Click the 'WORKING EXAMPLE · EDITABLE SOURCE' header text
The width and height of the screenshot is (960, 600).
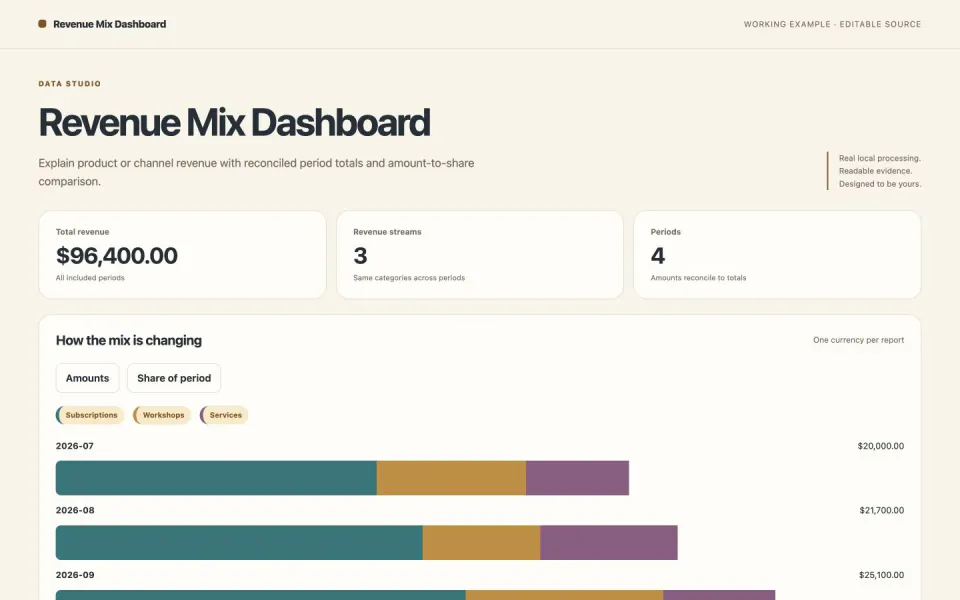coord(832,24)
